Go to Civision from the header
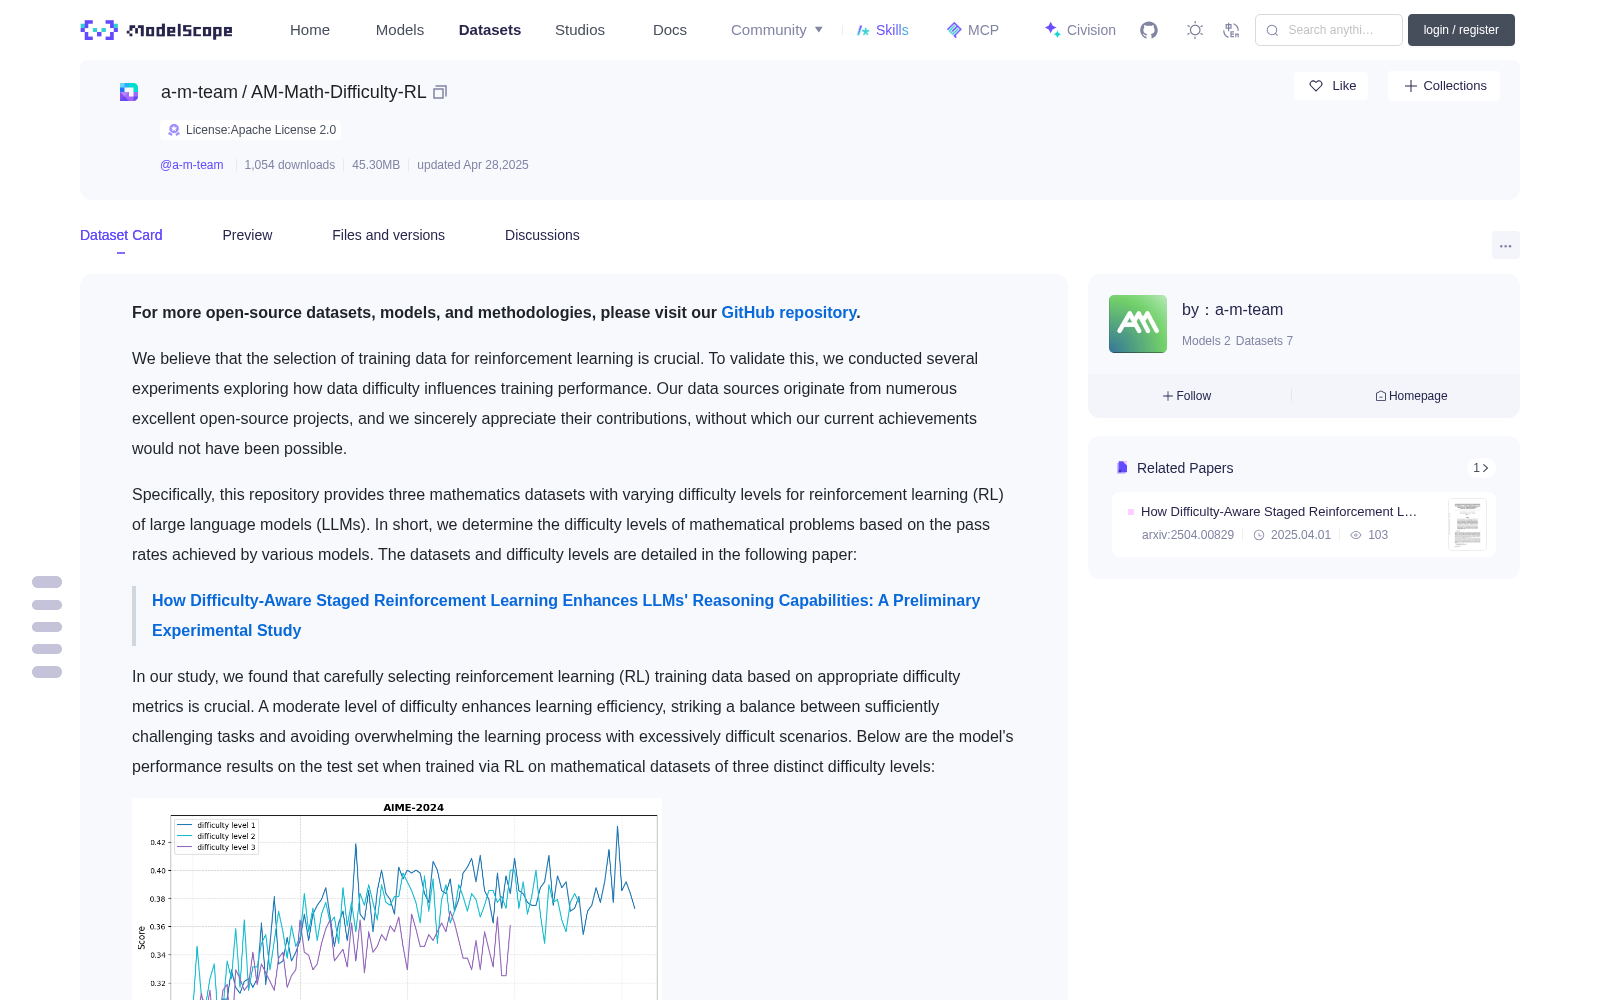 [1080, 30]
